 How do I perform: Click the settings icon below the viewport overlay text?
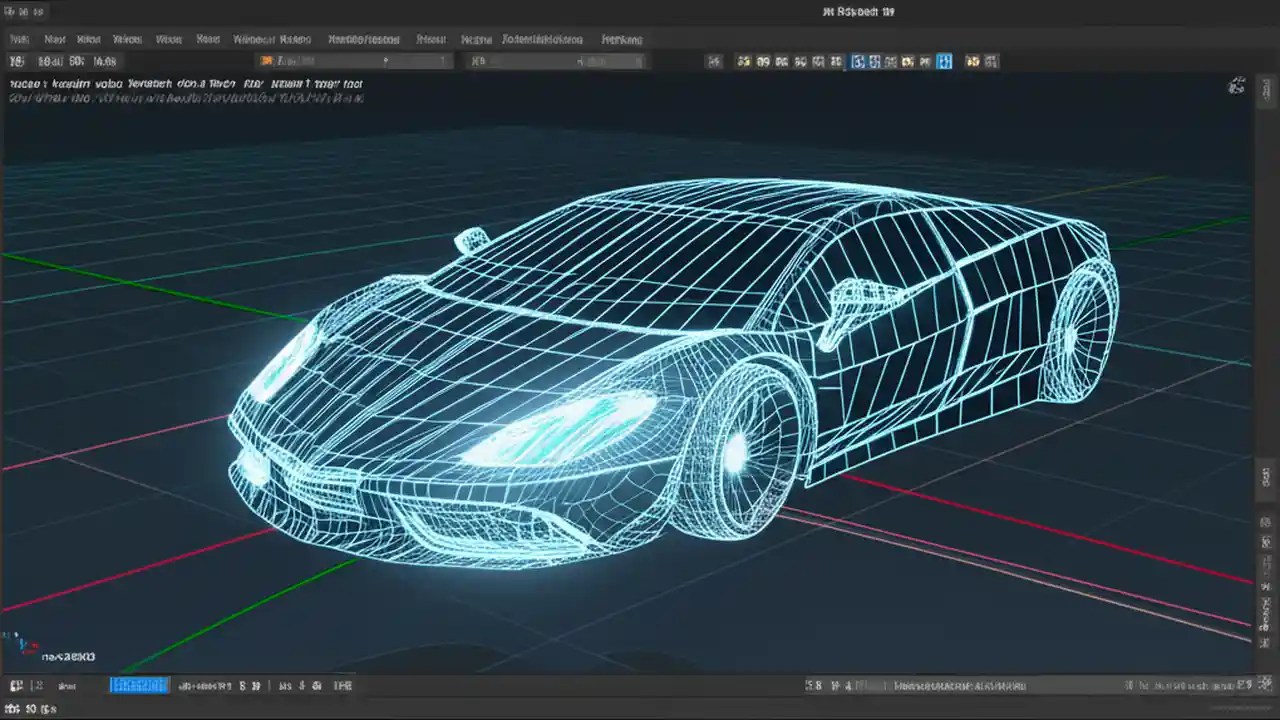(1237, 86)
